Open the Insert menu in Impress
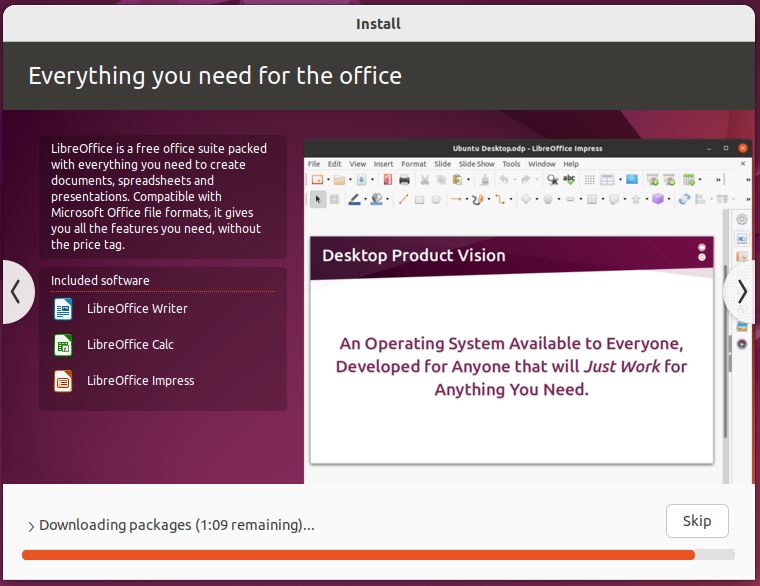The height and width of the screenshot is (586, 760). pos(383,164)
